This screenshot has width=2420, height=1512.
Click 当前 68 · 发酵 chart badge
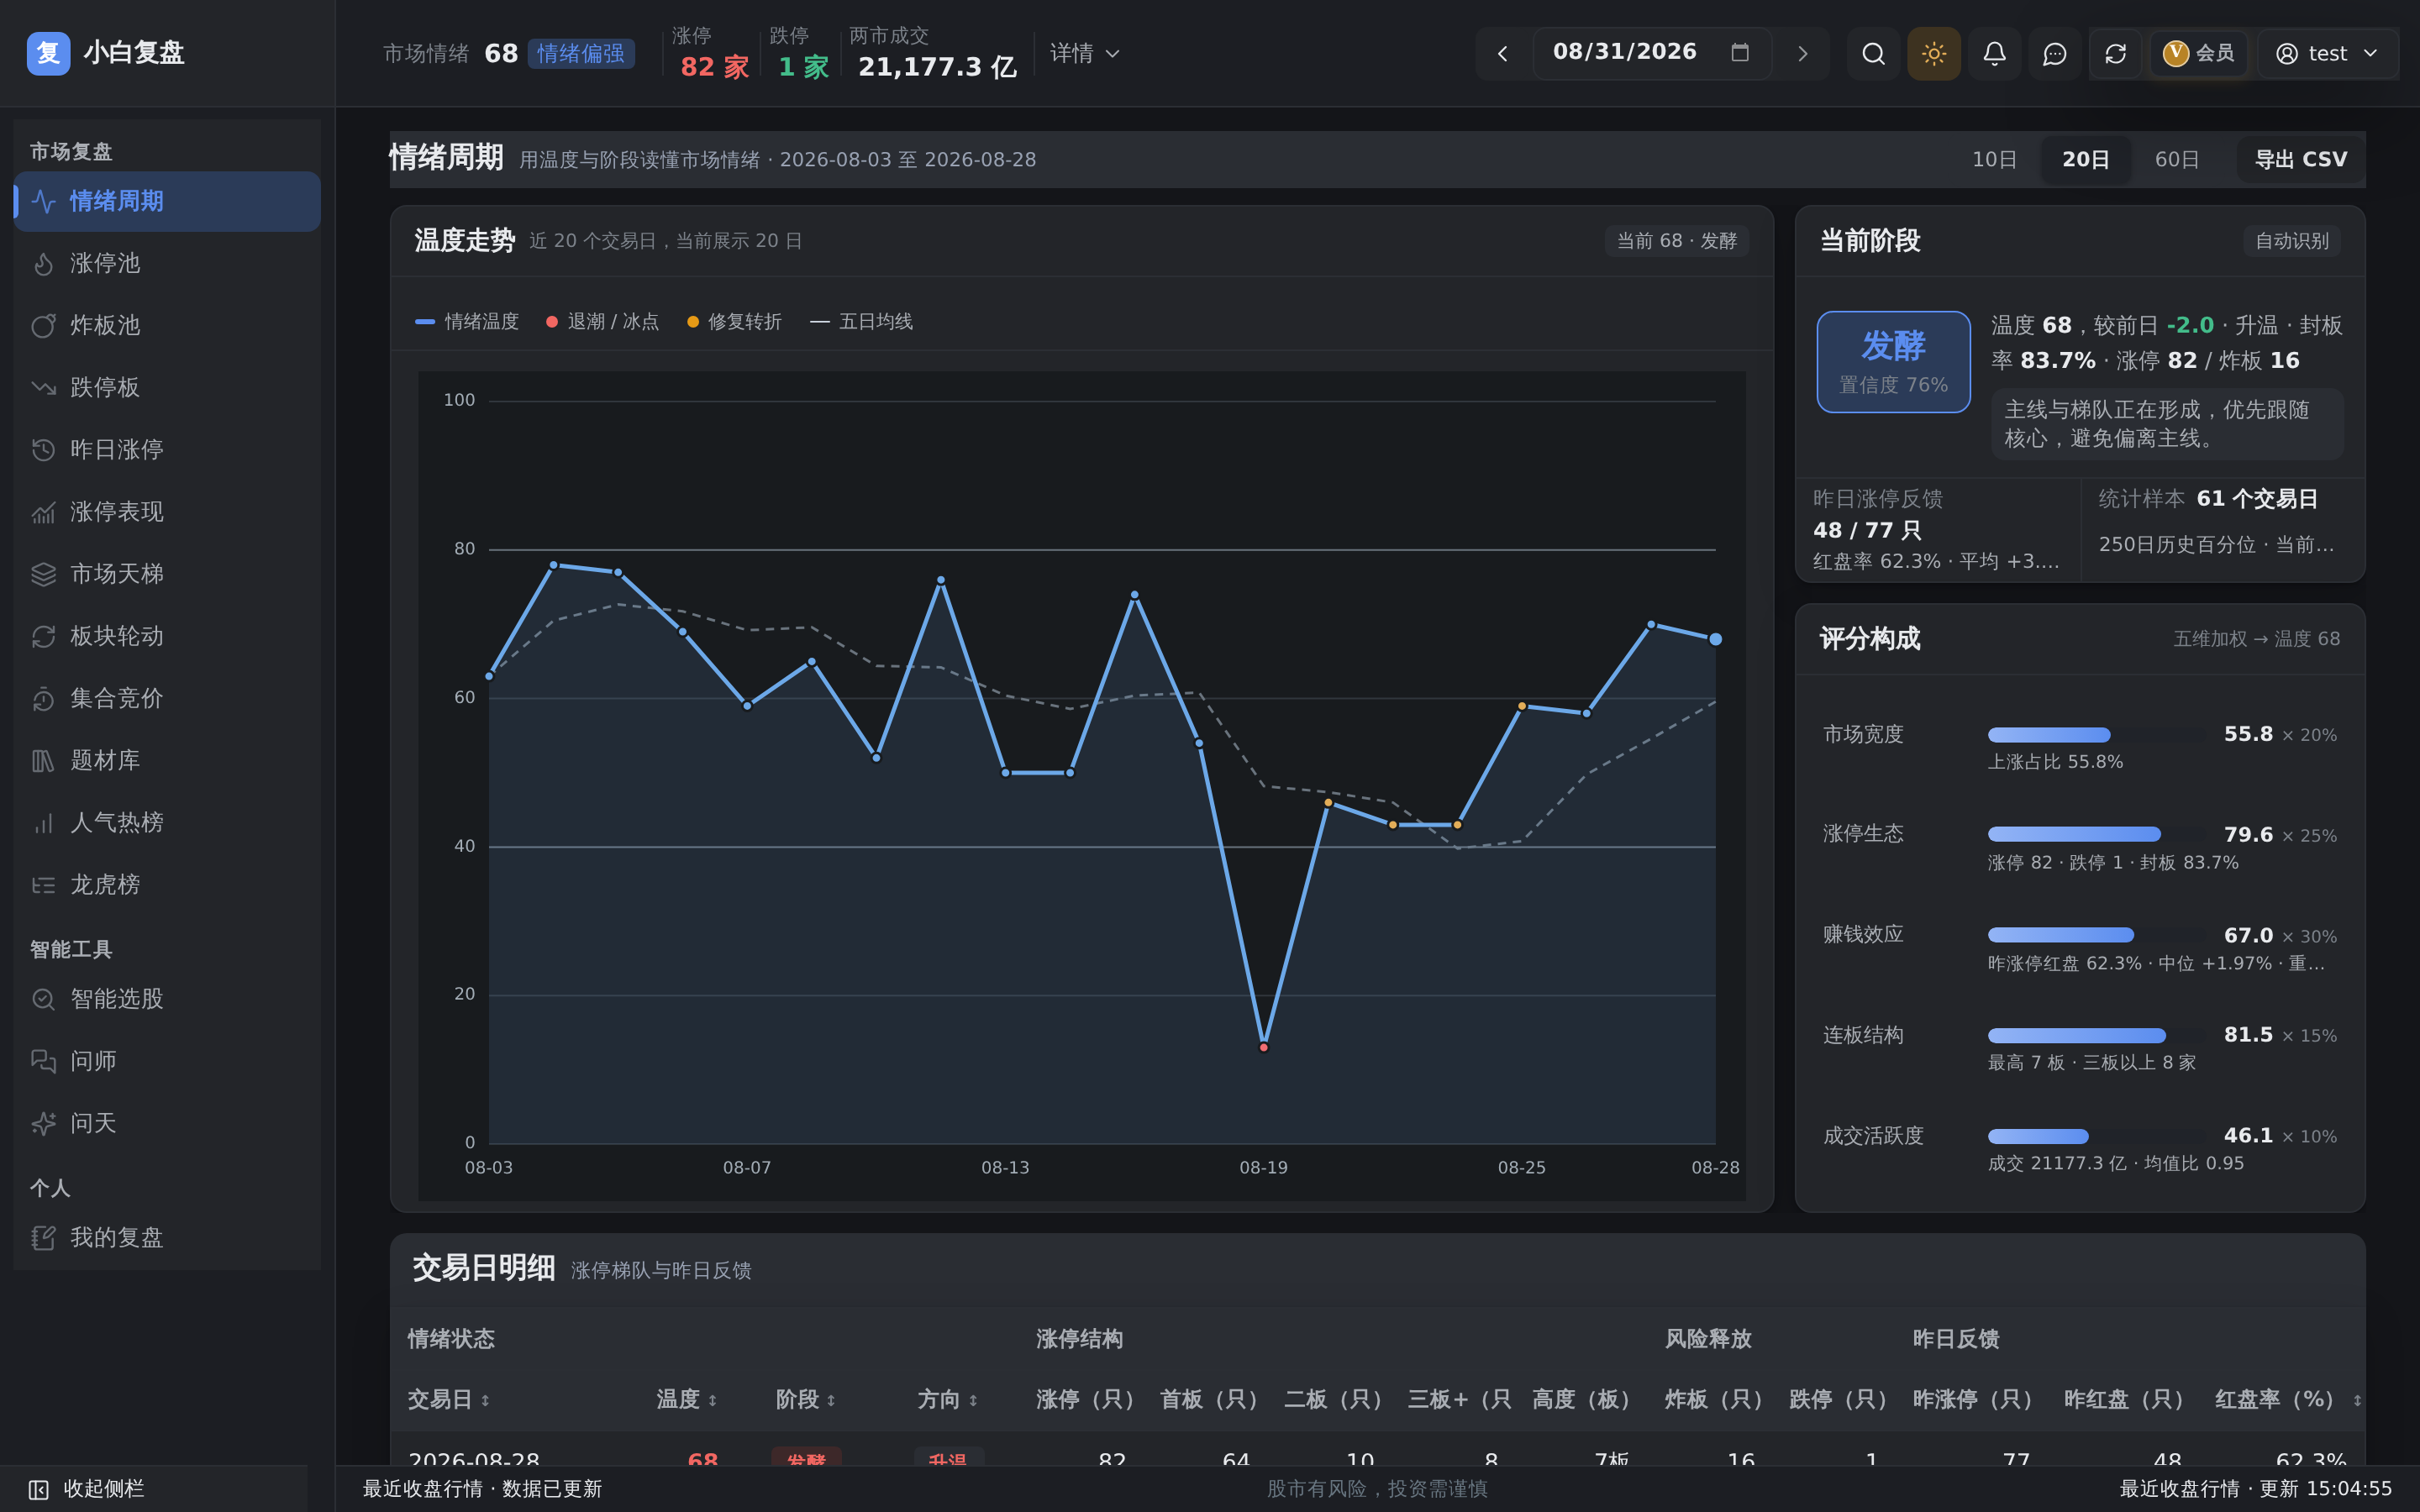tap(1676, 241)
